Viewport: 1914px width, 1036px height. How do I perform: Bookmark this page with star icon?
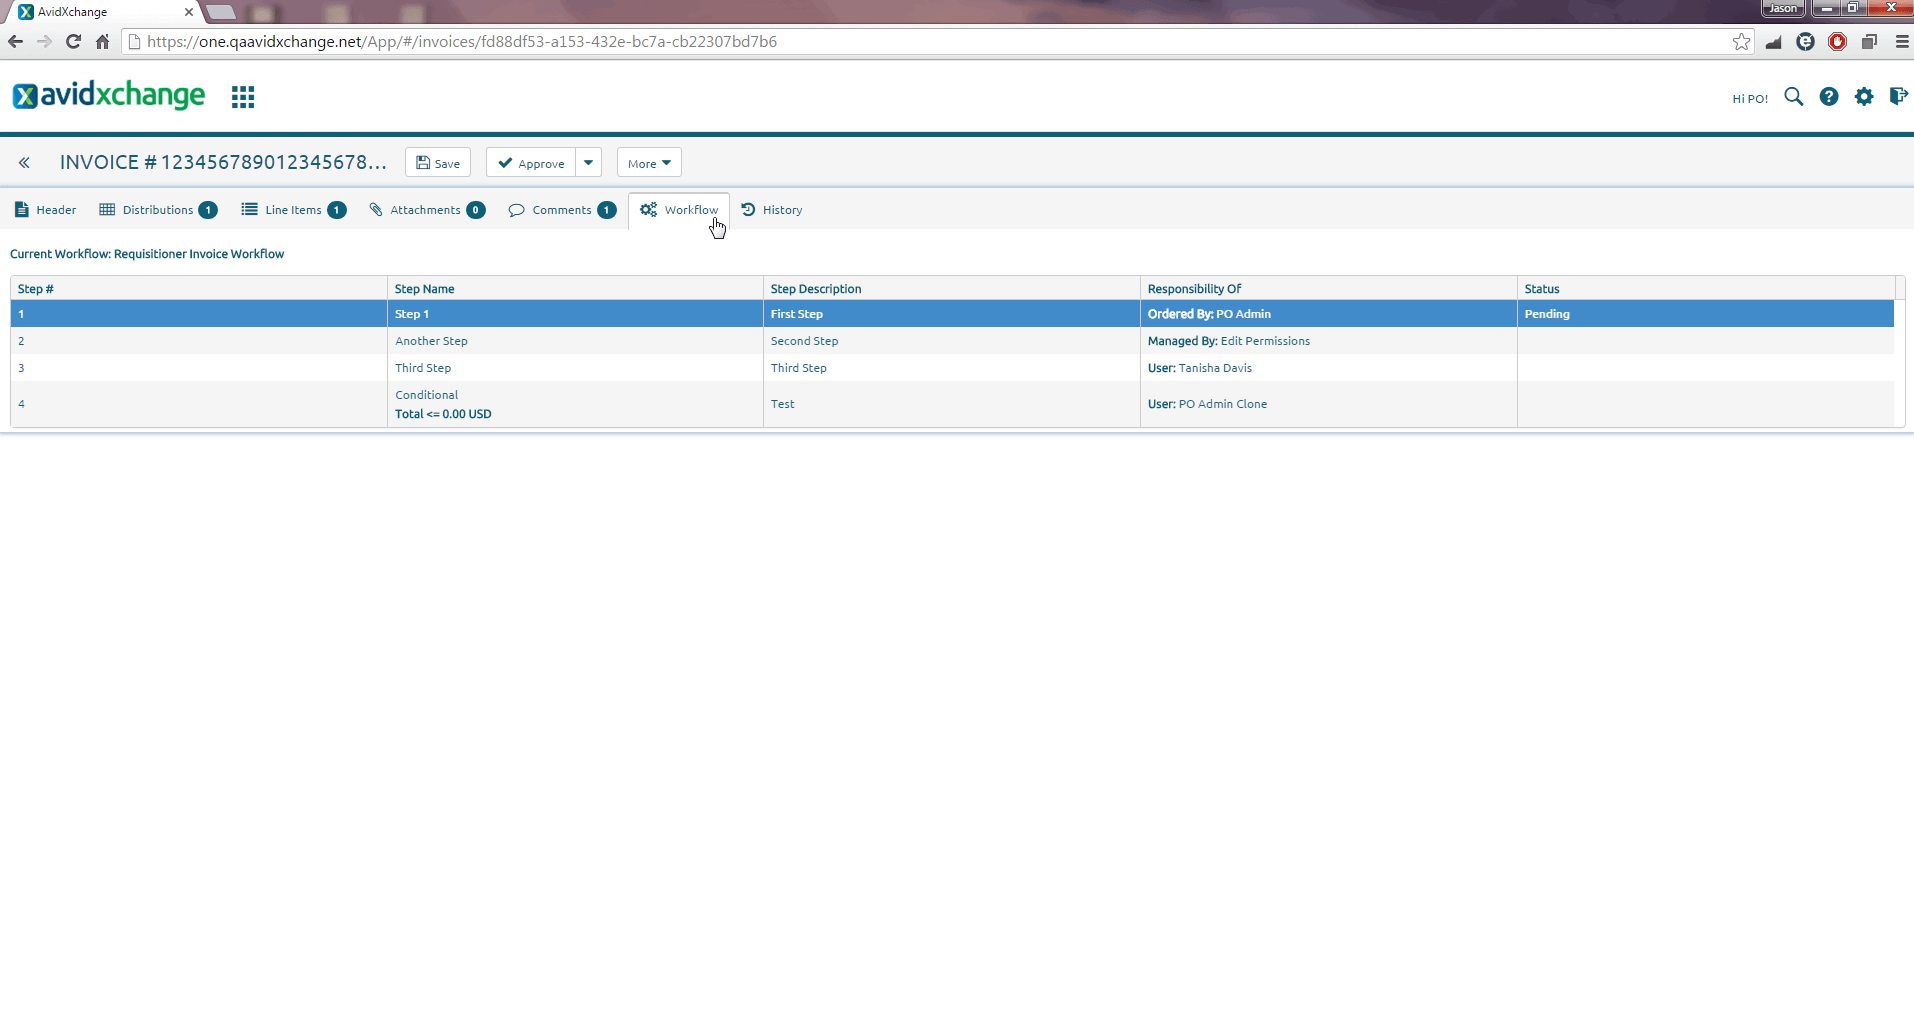[x=1741, y=41]
